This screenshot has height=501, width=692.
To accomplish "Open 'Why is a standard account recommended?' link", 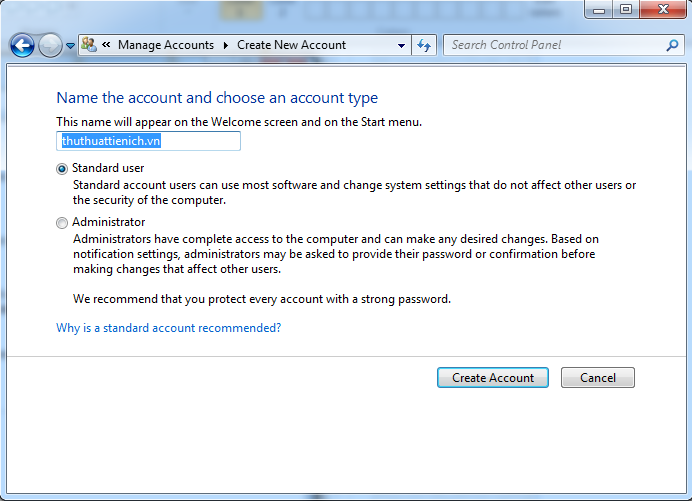I will [x=168, y=328].
